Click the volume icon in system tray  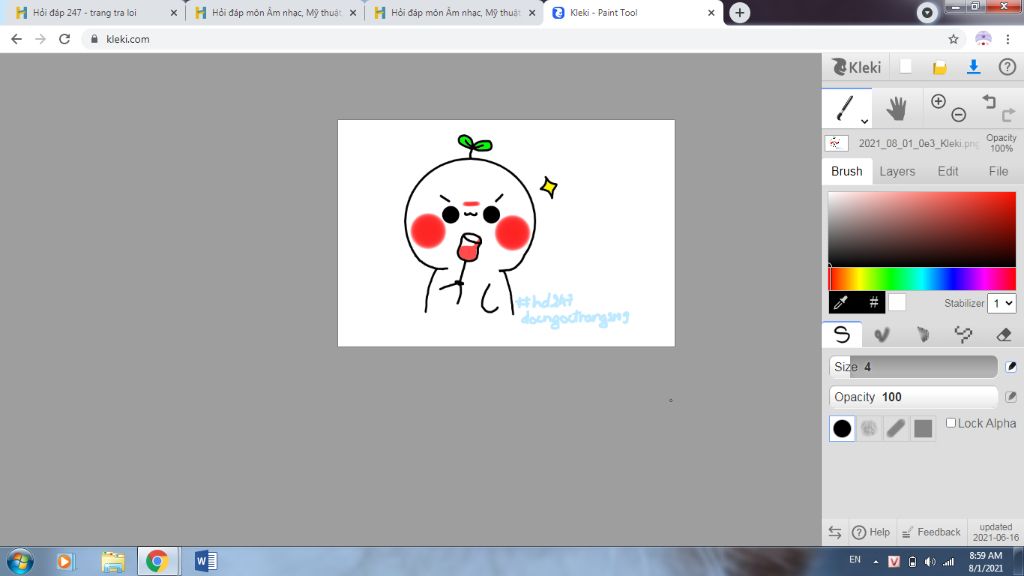pos(930,562)
